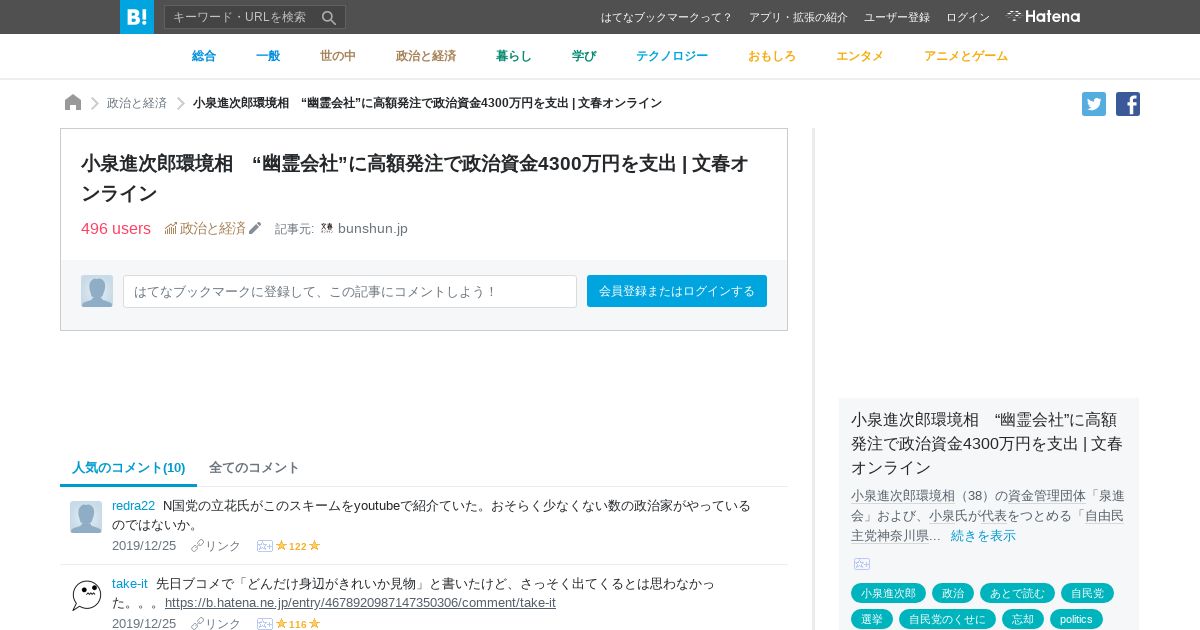The width and height of the screenshot is (1200, 630).
Task: Click the image icon on take-it's comment
Action: 265,624
